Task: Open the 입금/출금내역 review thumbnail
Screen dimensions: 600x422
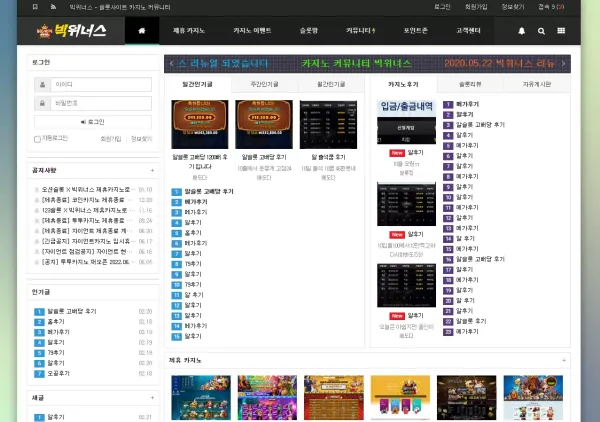Action: 406,122
